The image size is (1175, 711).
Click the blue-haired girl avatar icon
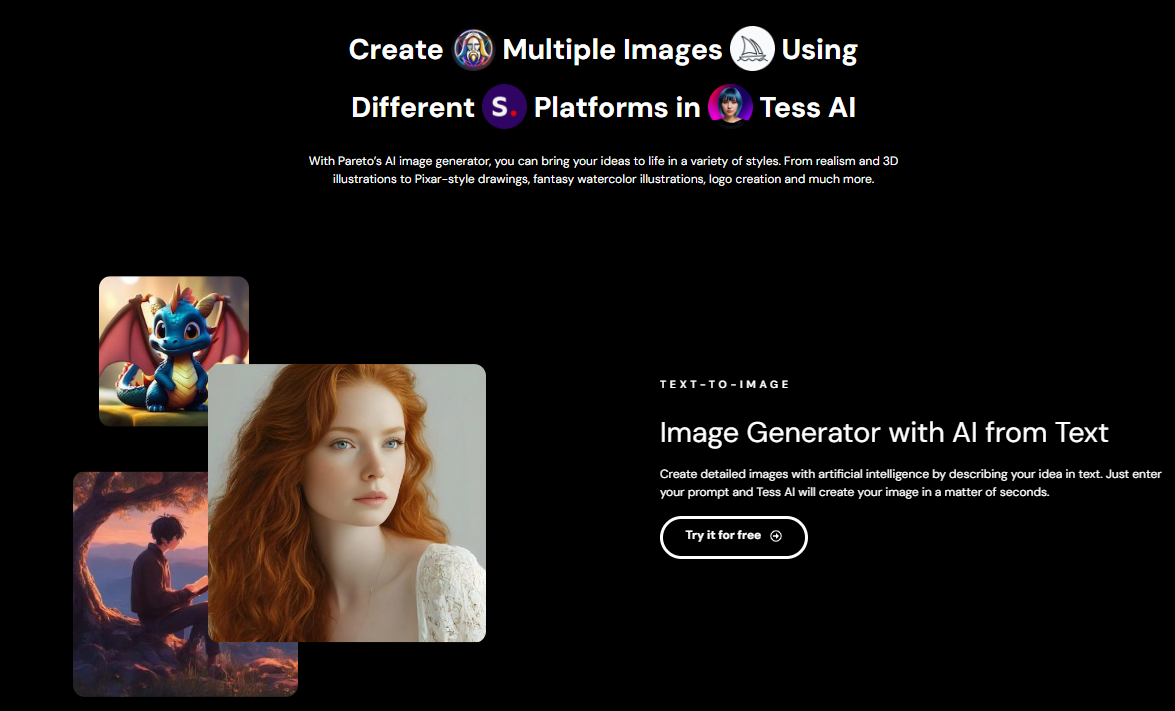[730, 106]
